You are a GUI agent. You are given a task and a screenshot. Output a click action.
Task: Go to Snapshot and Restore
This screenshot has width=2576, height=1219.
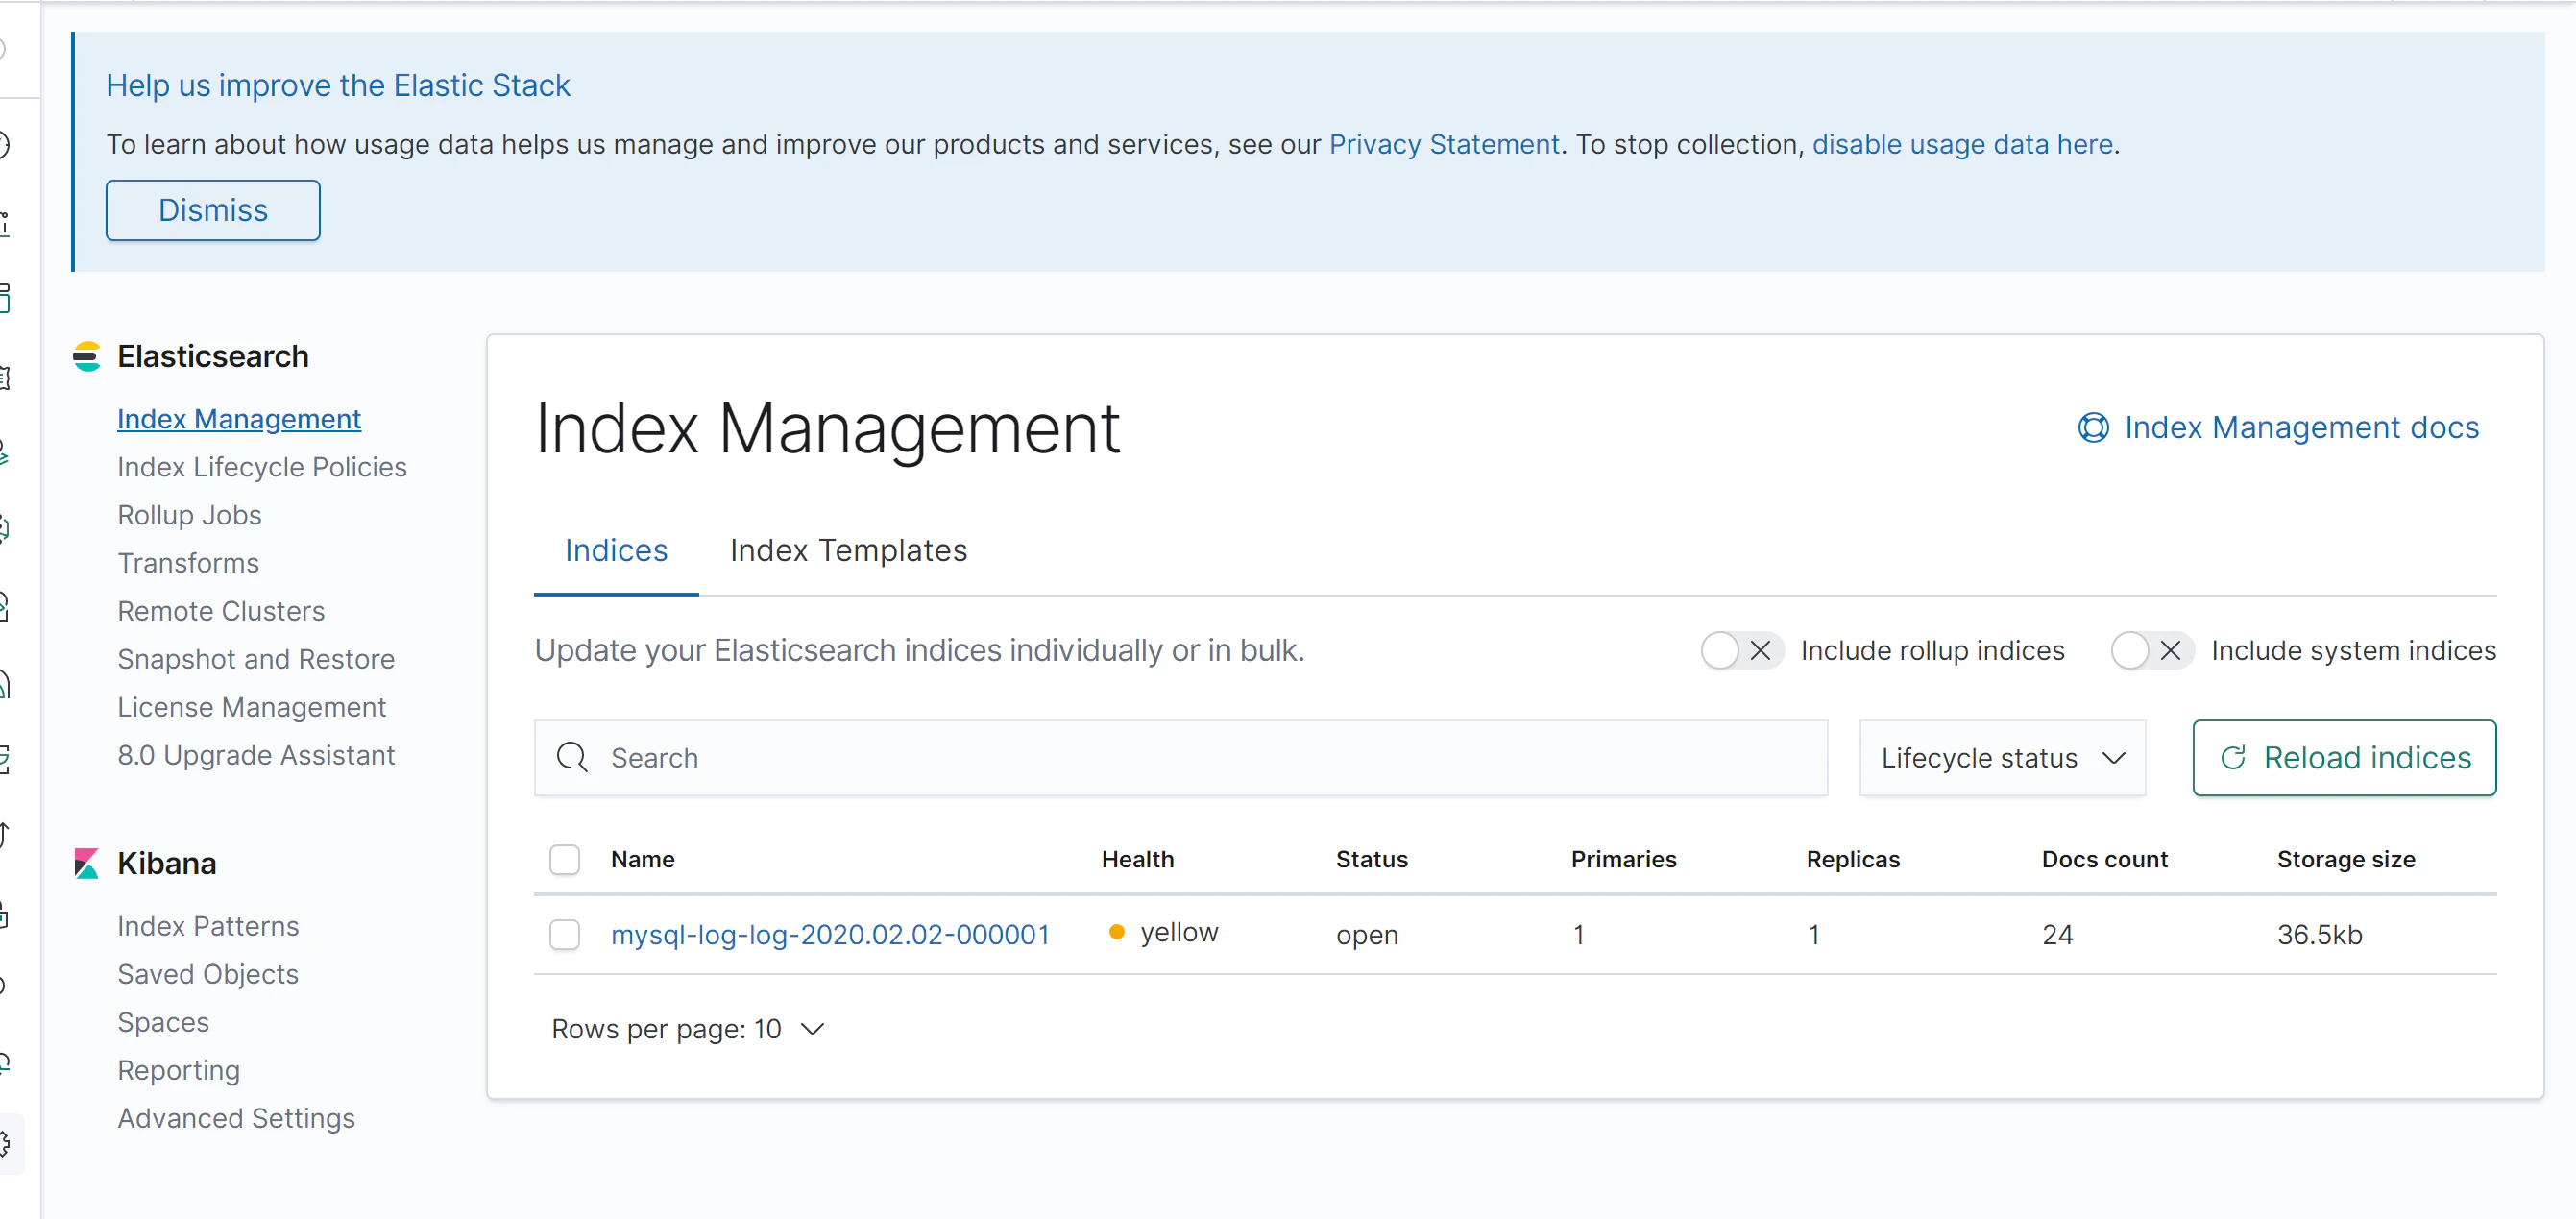coord(256,659)
